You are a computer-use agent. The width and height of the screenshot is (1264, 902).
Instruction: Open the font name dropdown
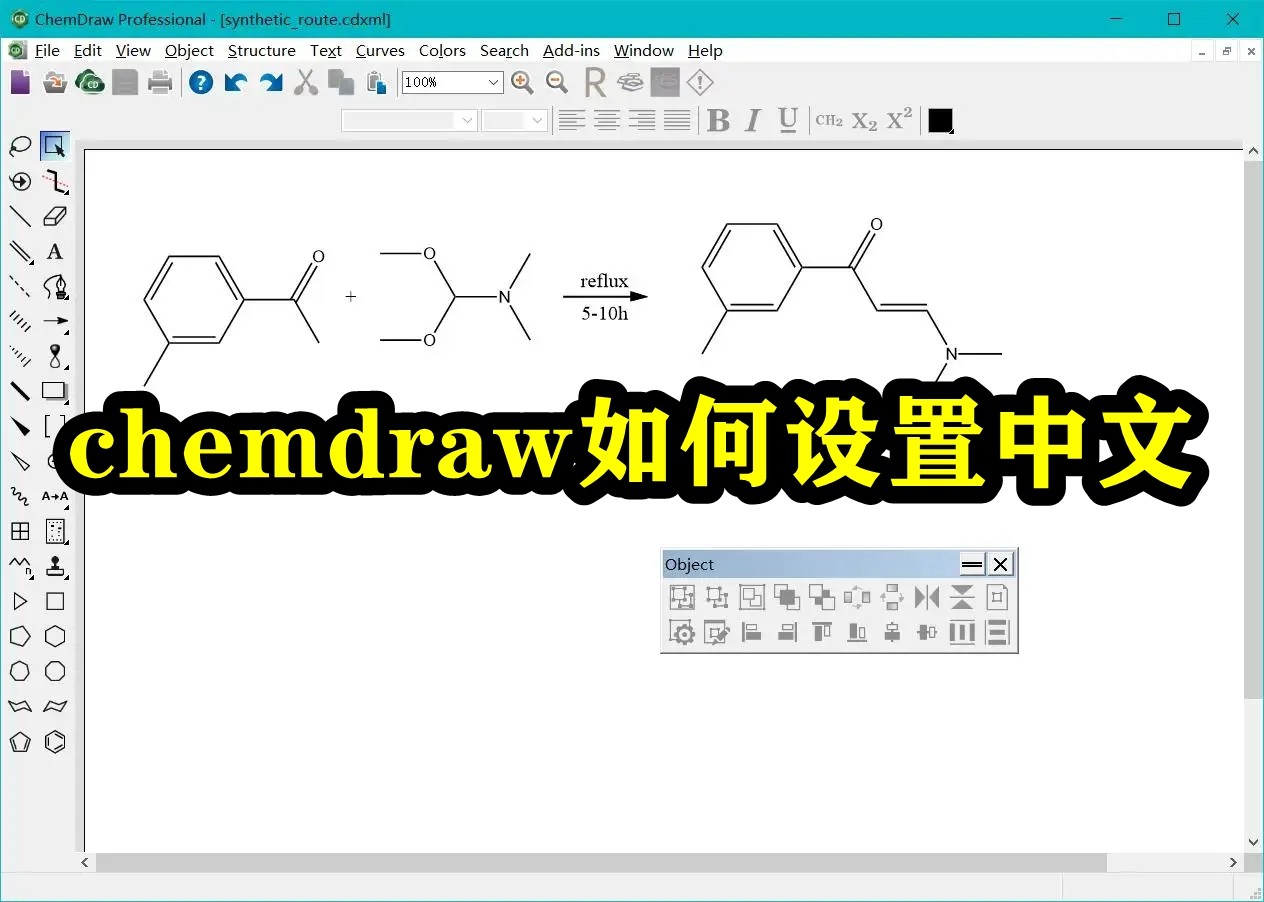pyautogui.click(x=467, y=121)
